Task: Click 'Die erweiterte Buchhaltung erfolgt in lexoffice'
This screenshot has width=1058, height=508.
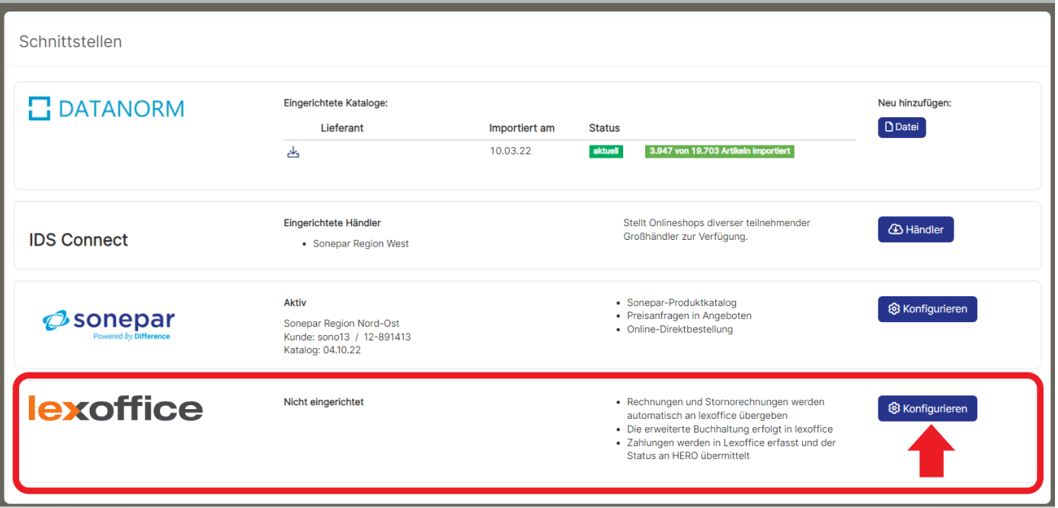Action: [729, 429]
